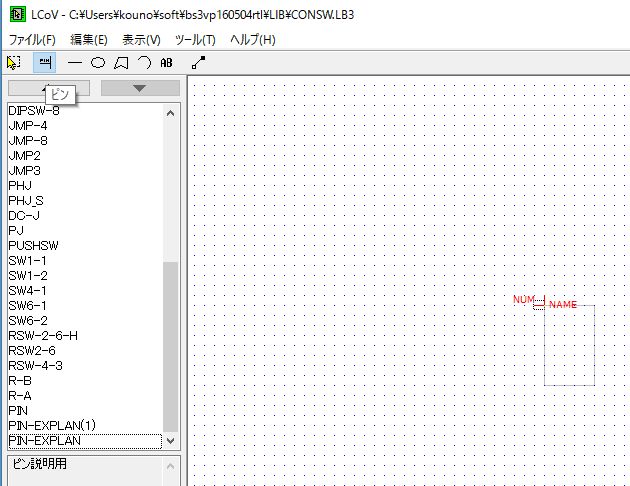630x486 pixels.
Task: Select PHJ in the part list
Action: click(x=85, y=186)
